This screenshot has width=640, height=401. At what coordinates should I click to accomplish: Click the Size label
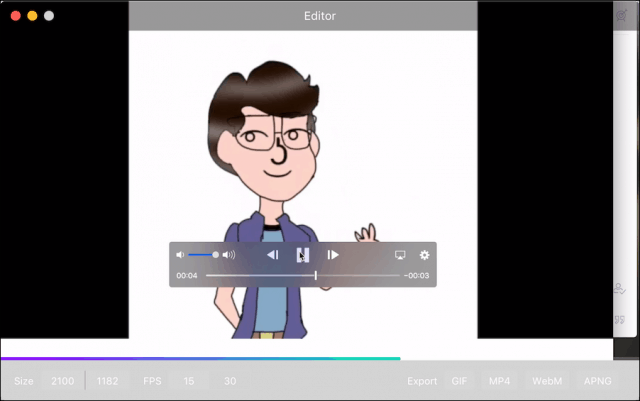click(x=24, y=381)
